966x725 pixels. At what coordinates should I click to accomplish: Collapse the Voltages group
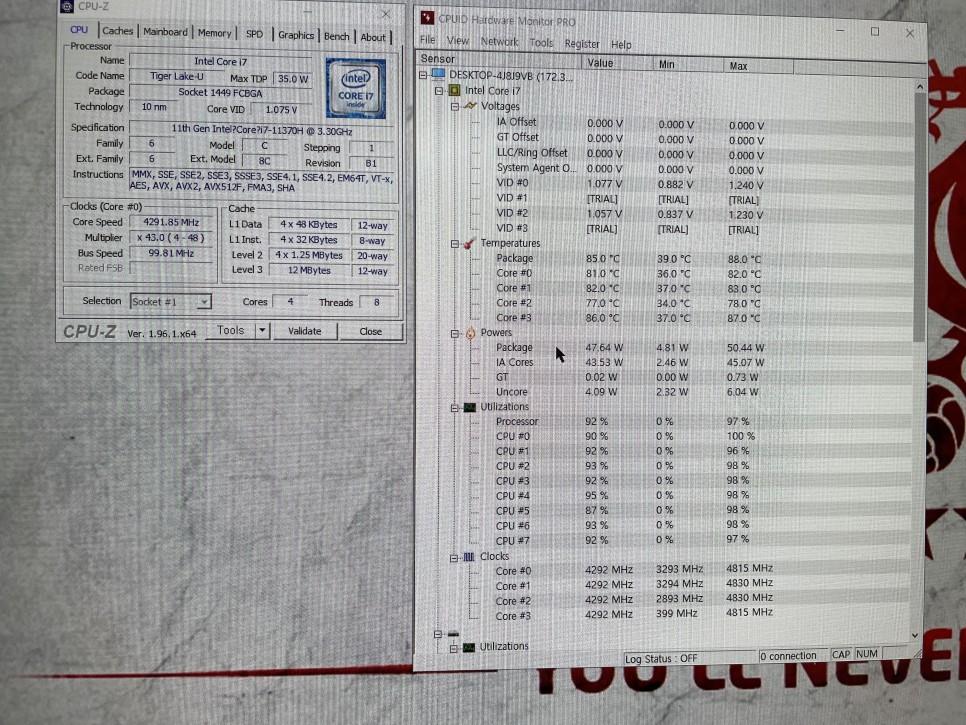(455, 107)
